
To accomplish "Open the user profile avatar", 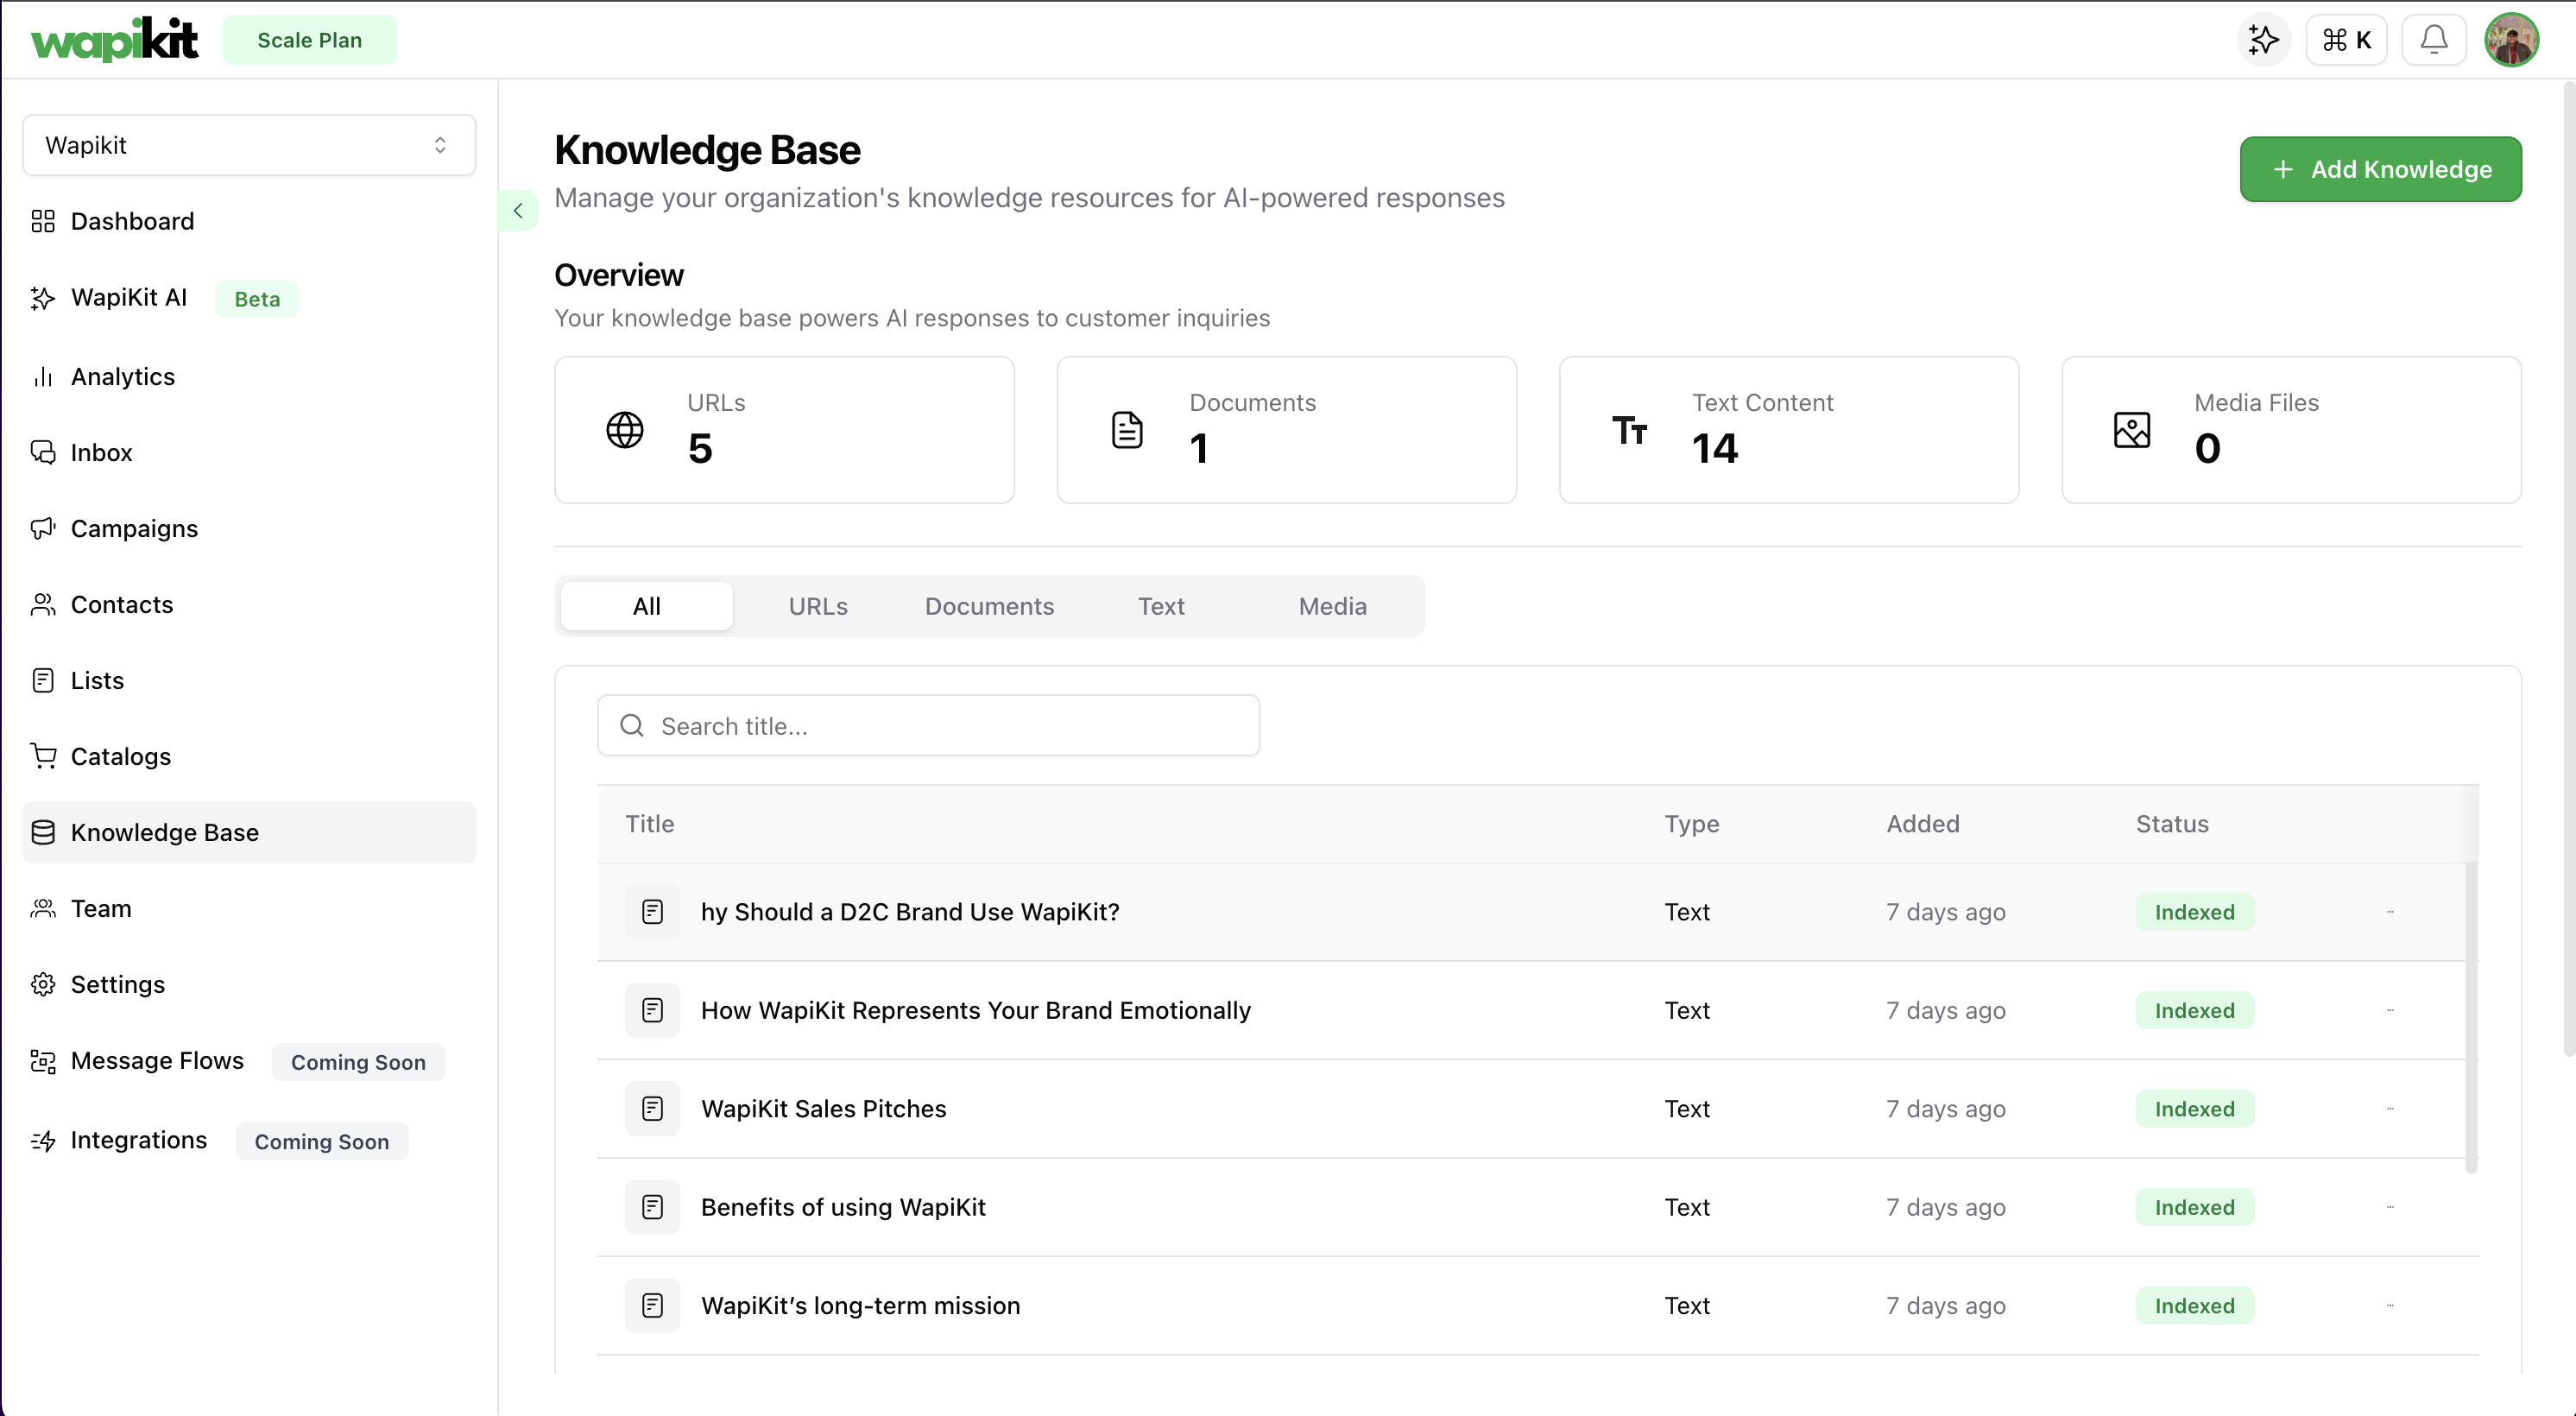I will tap(2511, 40).
